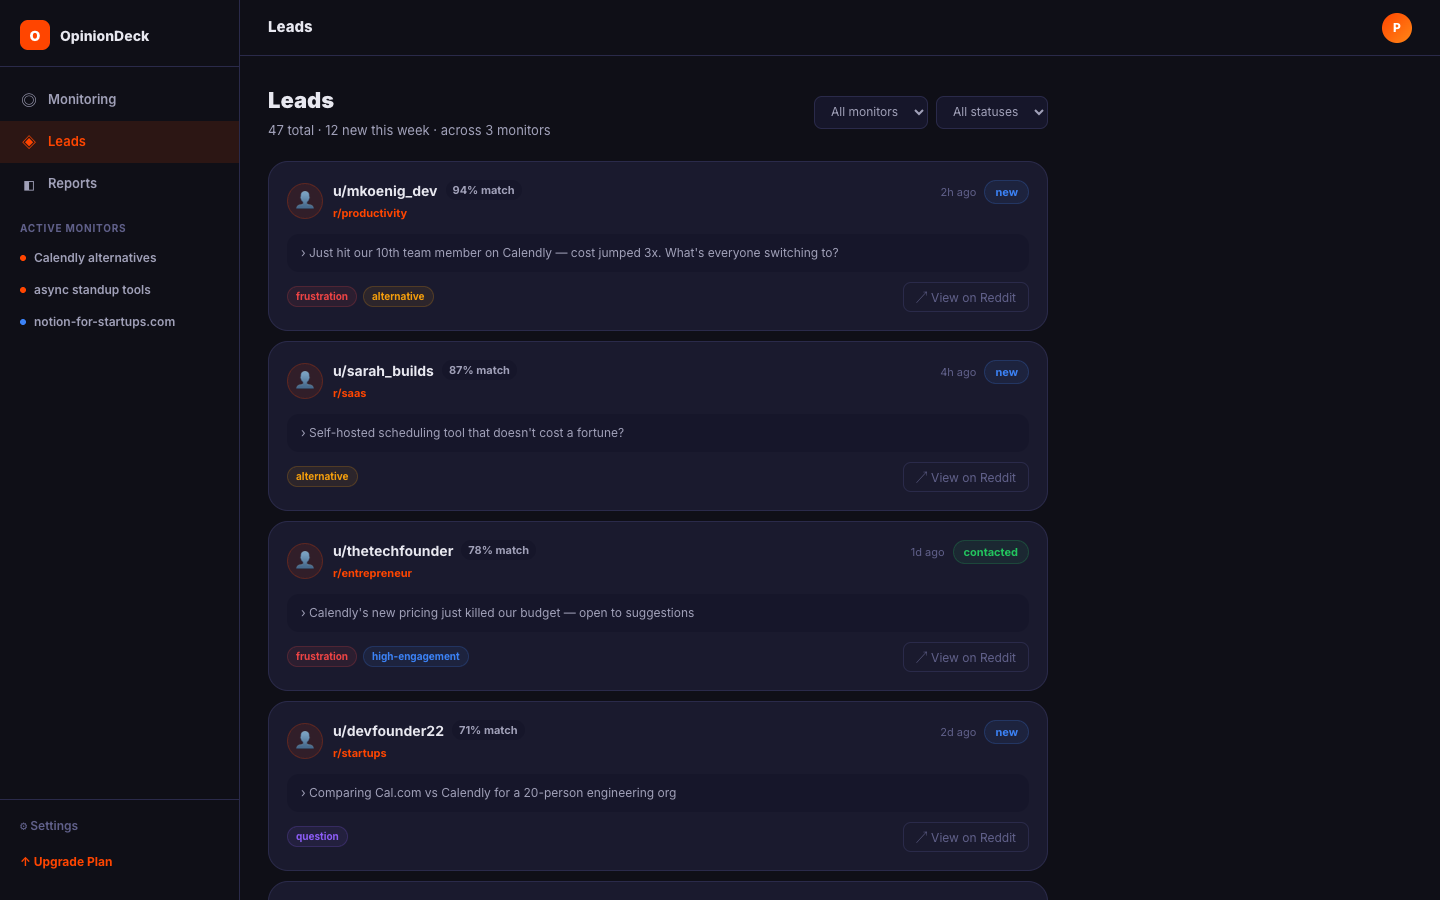The height and width of the screenshot is (900, 1440).
Task: Click the orange Leads diamond icon
Action: (28, 141)
